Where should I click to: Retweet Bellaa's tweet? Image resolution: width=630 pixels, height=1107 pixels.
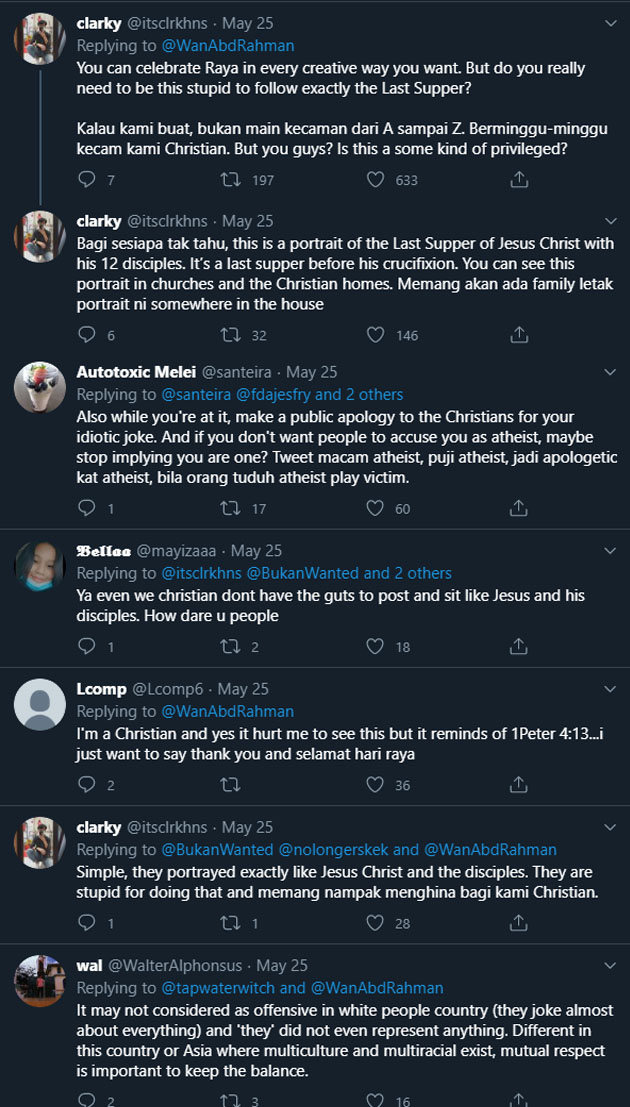click(230, 646)
